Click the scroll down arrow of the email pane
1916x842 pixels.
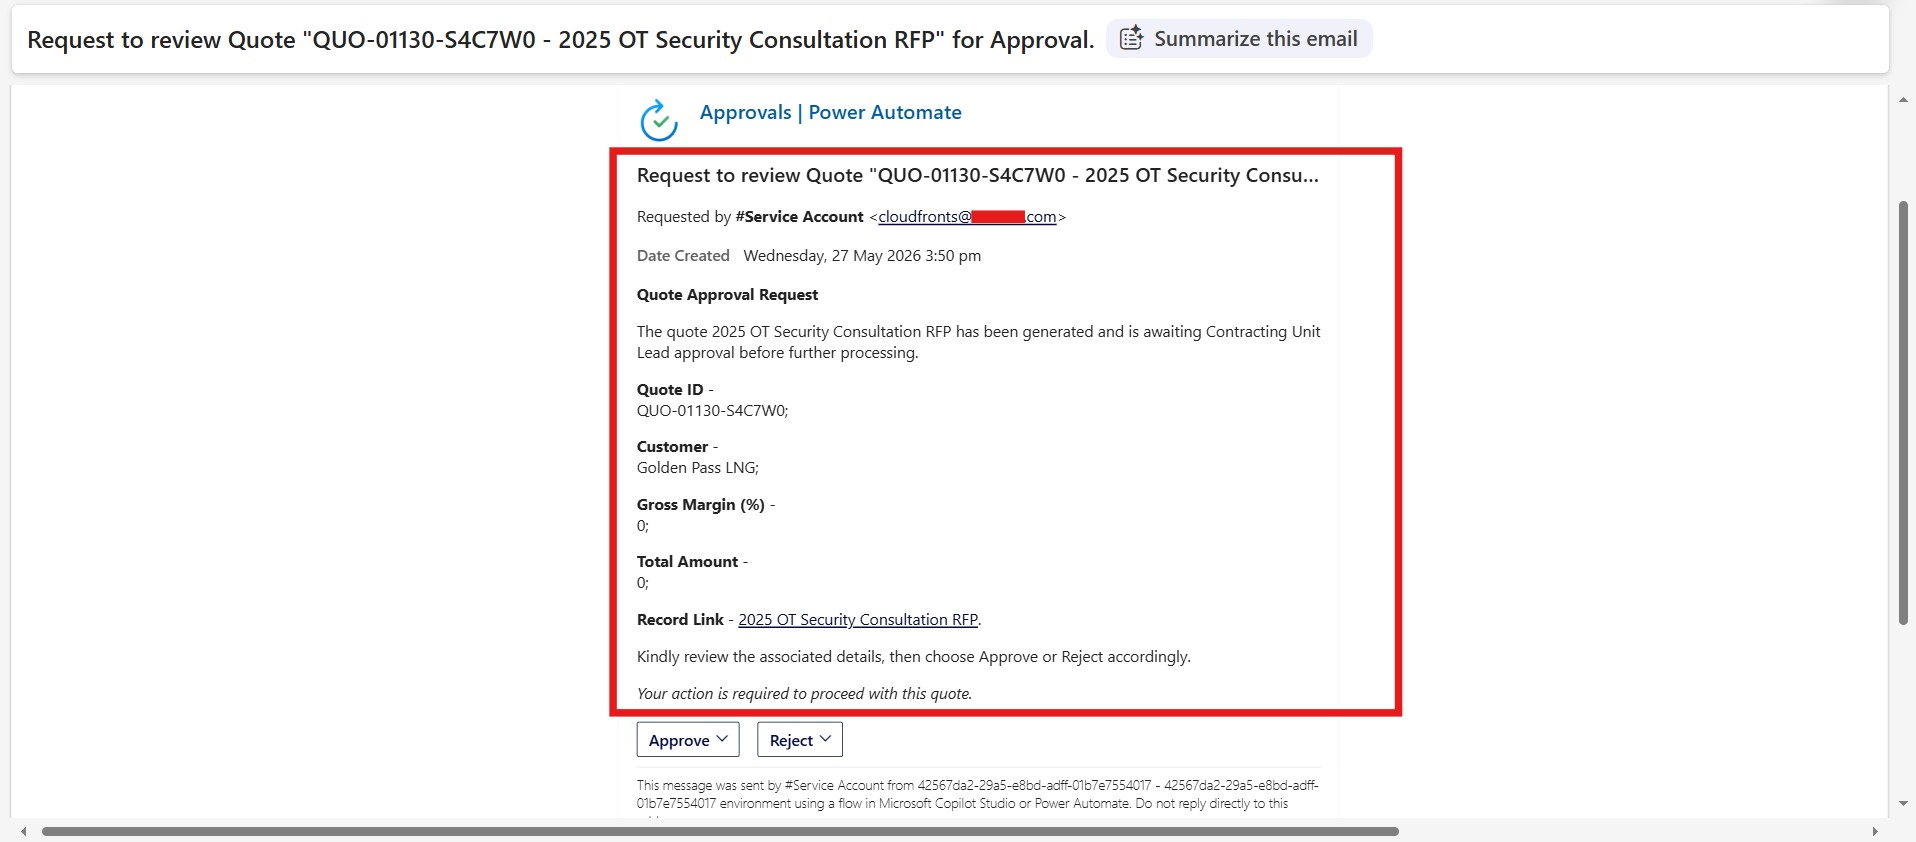[1903, 804]
